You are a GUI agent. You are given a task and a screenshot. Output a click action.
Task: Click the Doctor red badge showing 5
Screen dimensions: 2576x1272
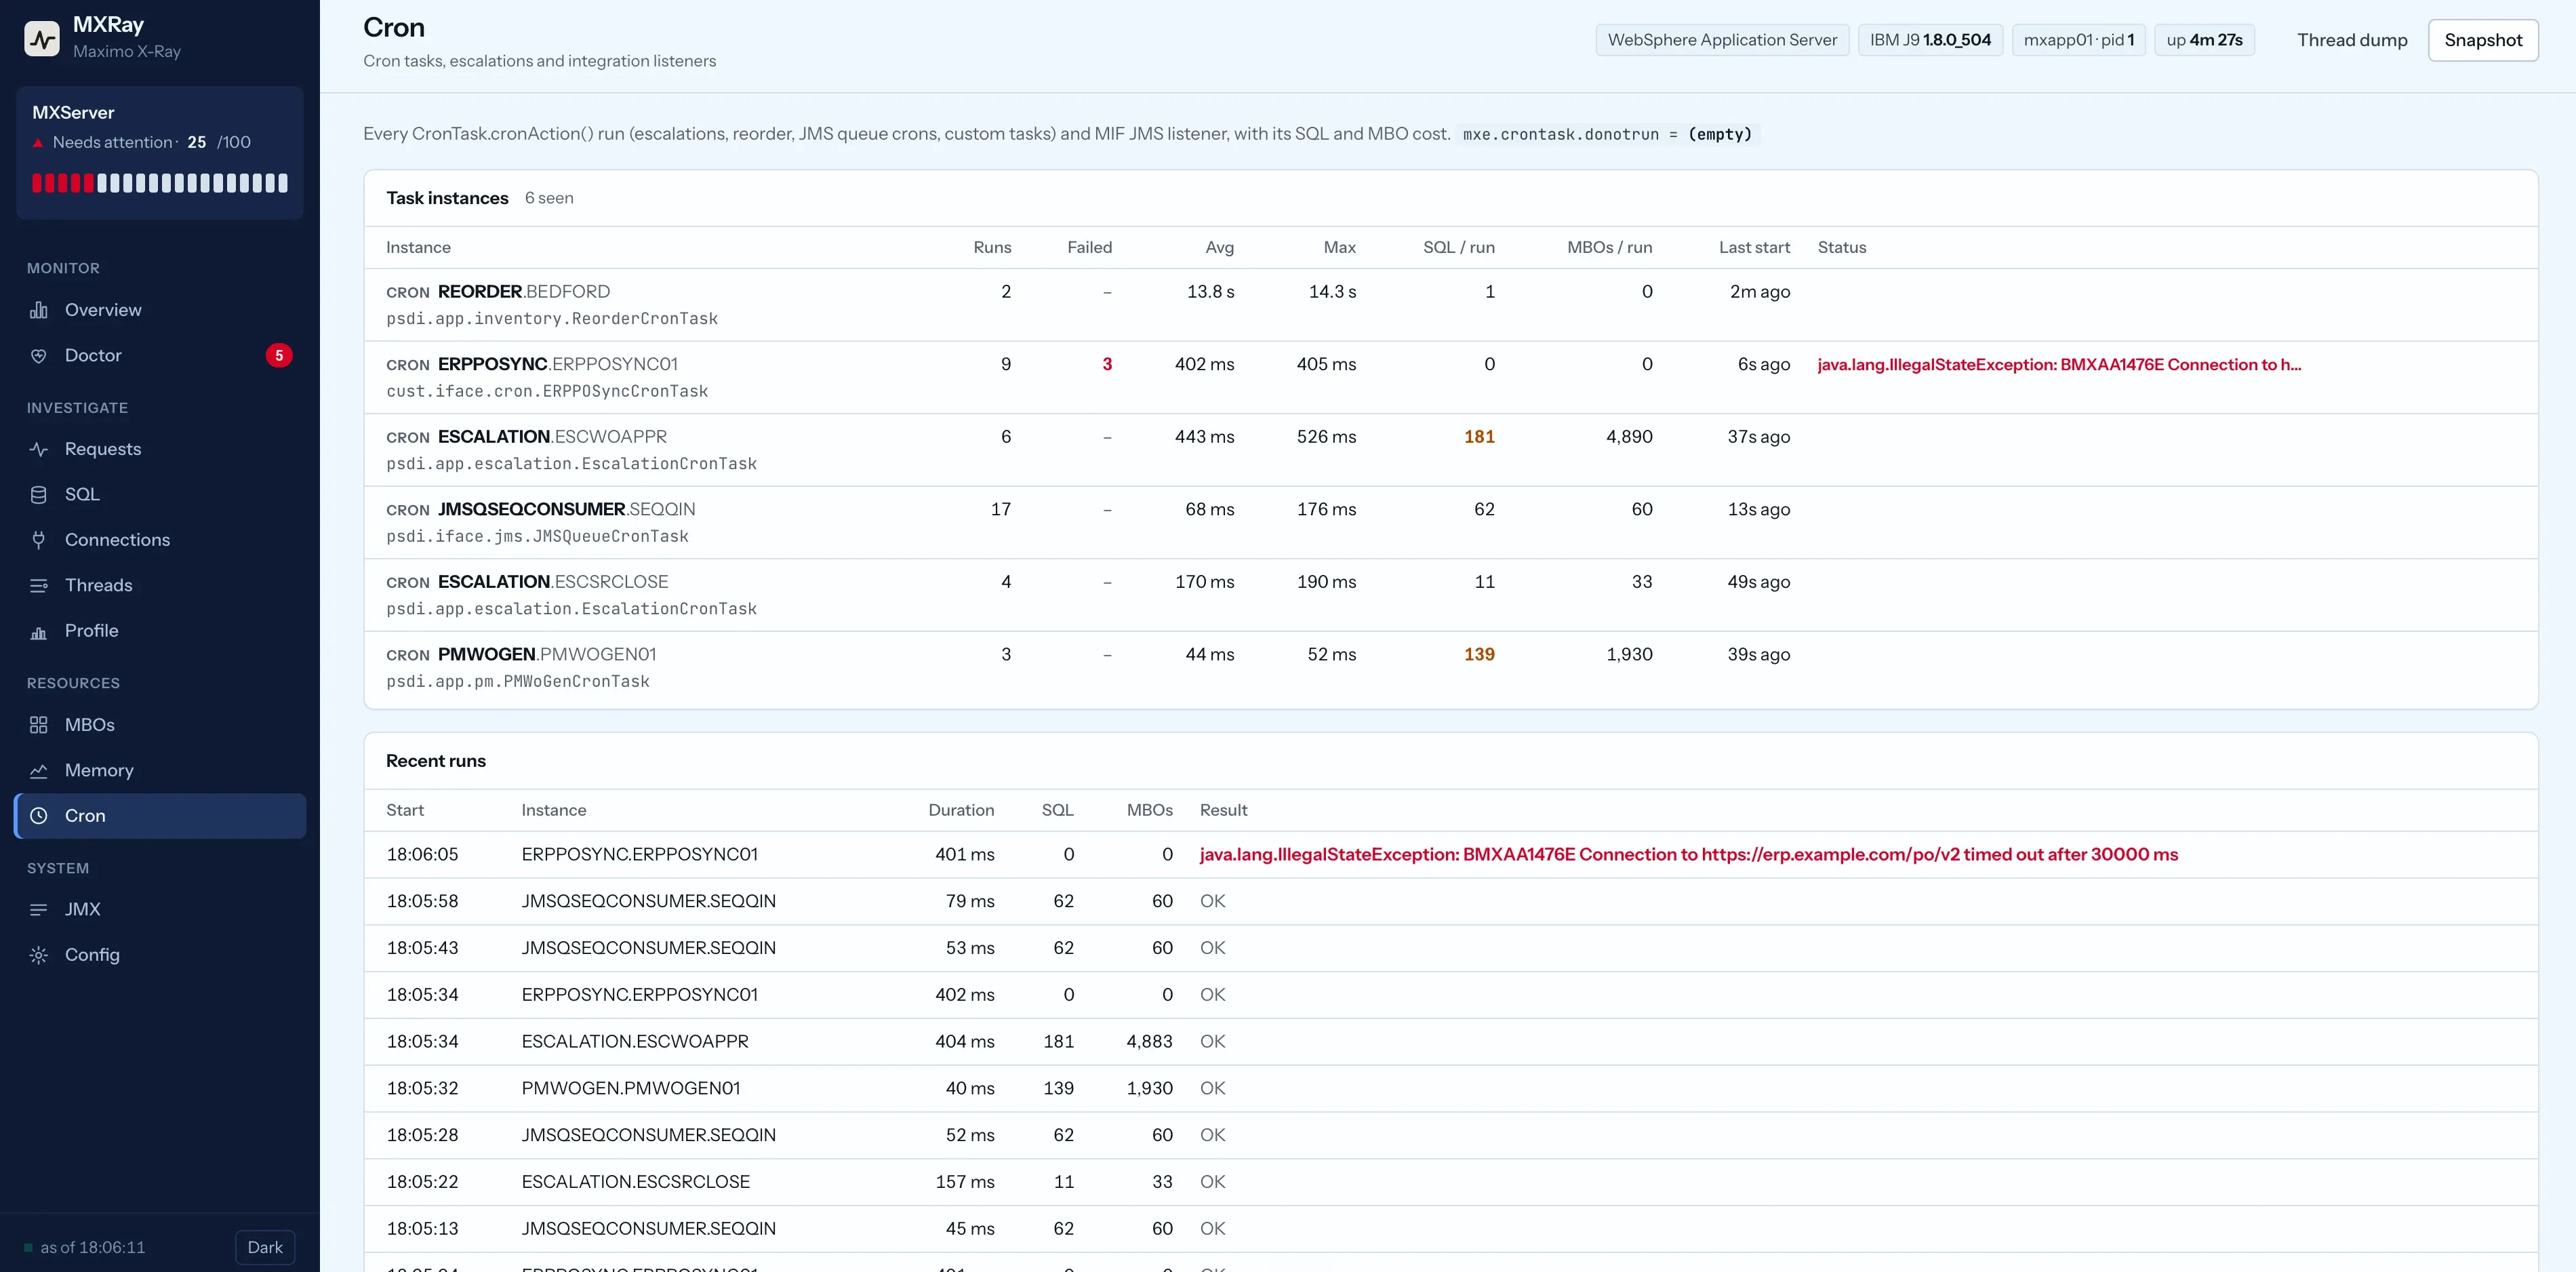pyautogui.click(x=279, y=355)
